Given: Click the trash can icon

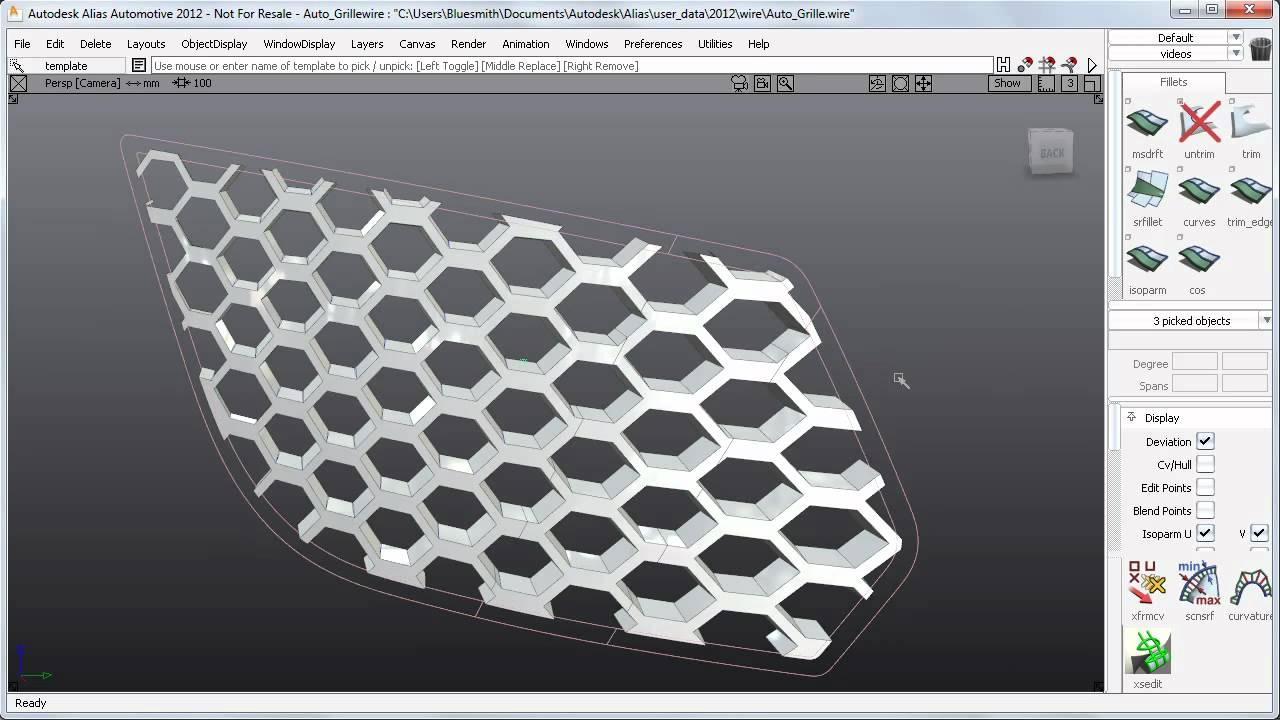Looking at the screenshot, I should pyautogui.click(x=1260, y=50).
